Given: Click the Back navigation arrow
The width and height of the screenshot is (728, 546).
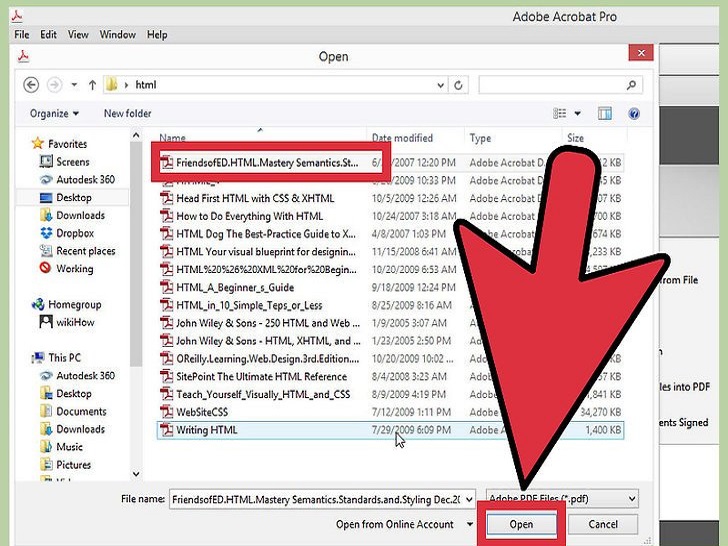Looking at the screenshot, I should (x=31, y=85).
